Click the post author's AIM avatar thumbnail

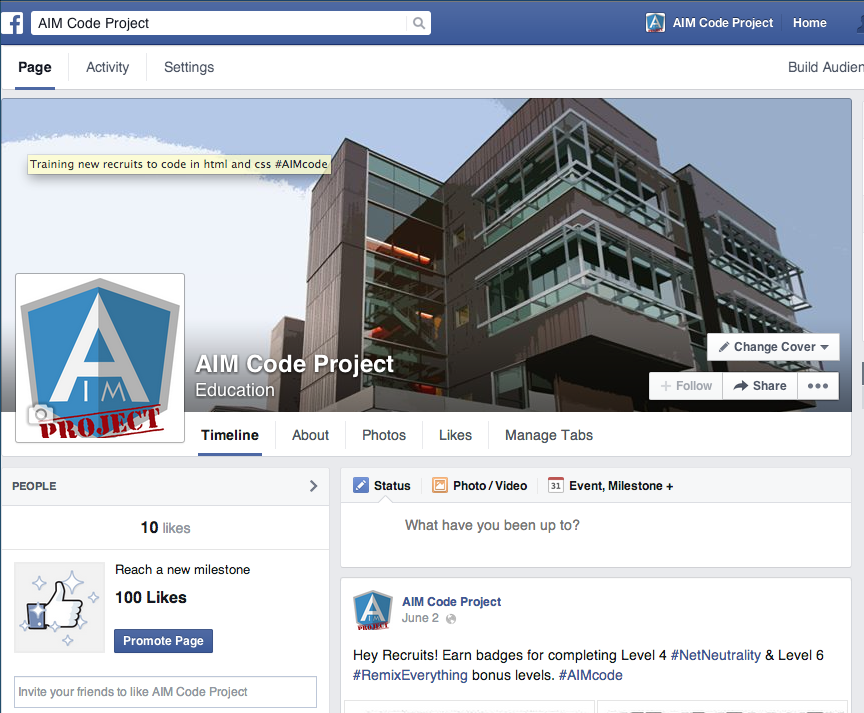372,611
